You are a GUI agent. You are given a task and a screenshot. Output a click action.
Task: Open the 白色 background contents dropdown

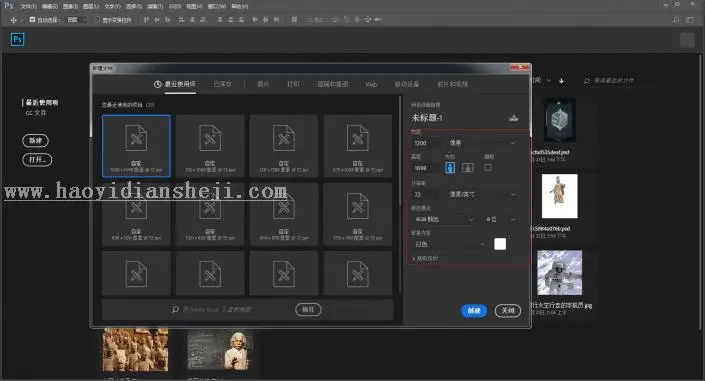pyautogui.click(x=449, y=244)
